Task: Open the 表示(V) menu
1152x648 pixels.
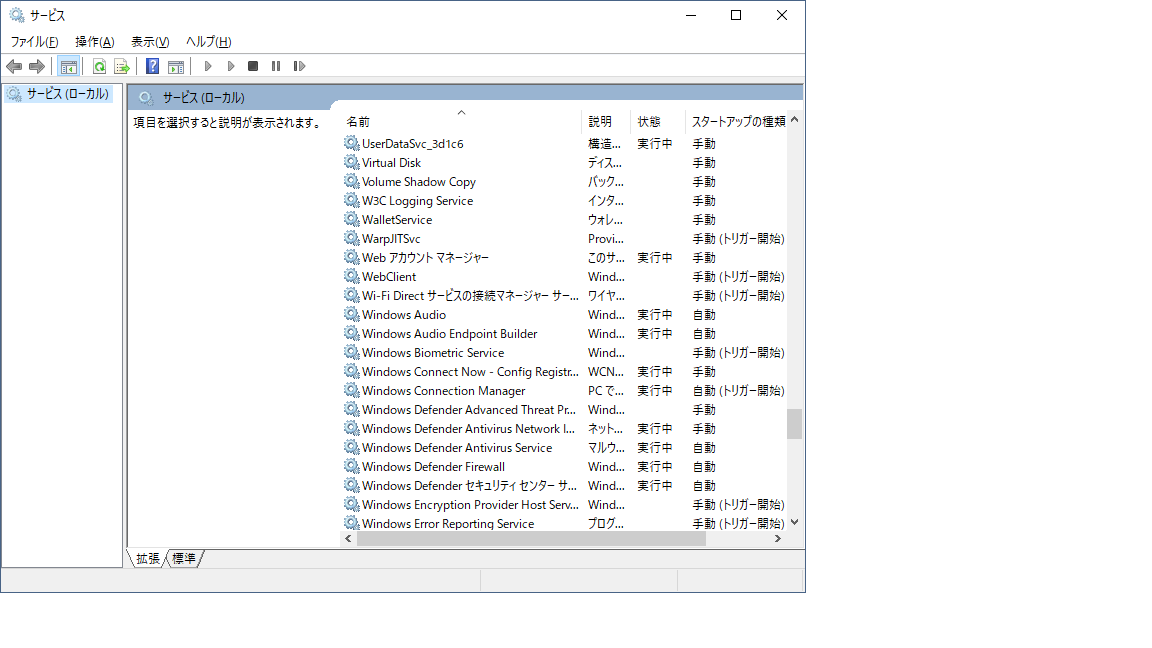Action: tap(150, 42)
